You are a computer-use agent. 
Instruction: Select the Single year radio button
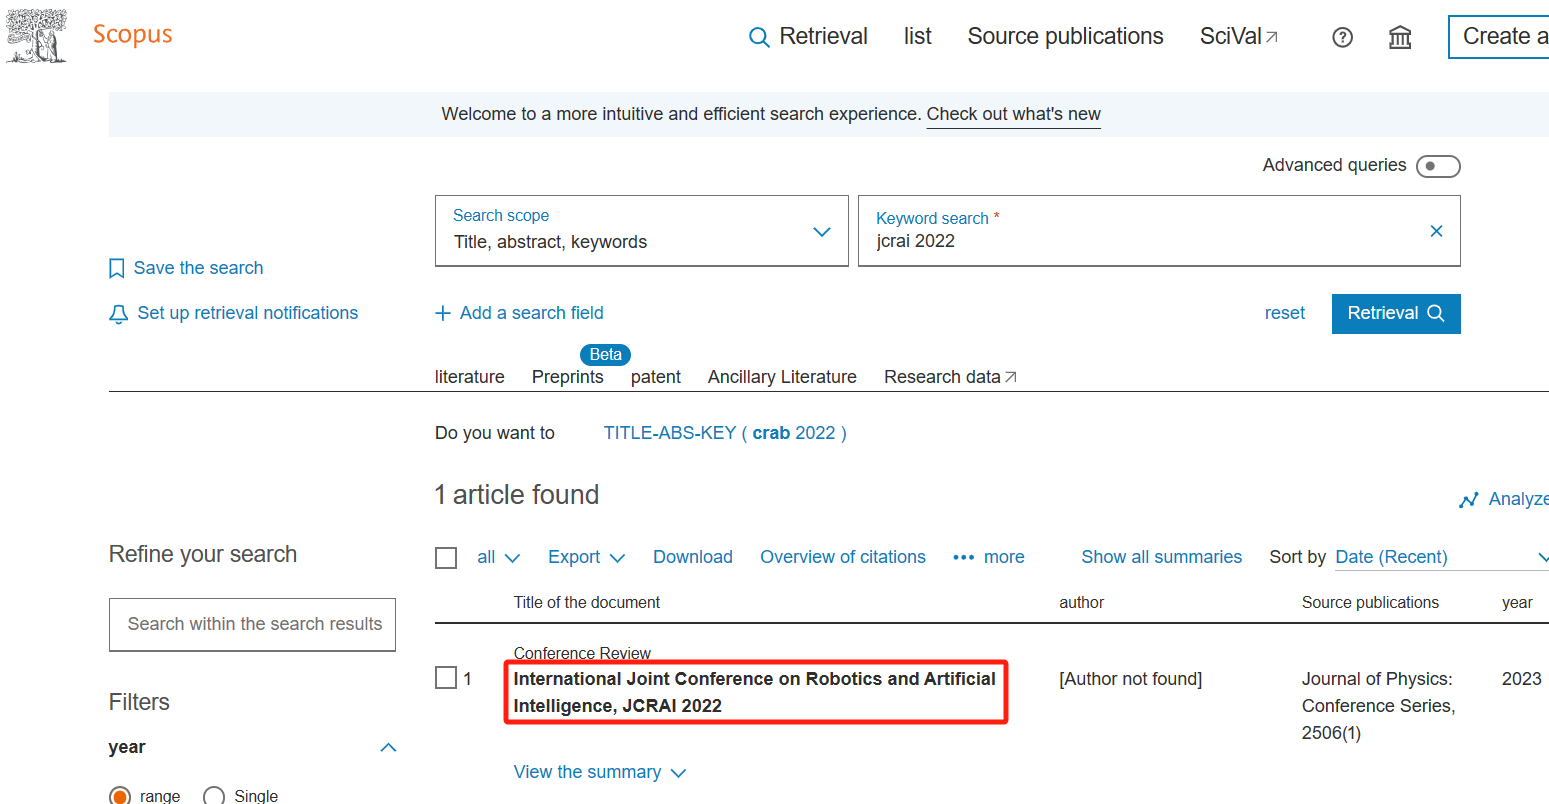click(x=214, y=796)
